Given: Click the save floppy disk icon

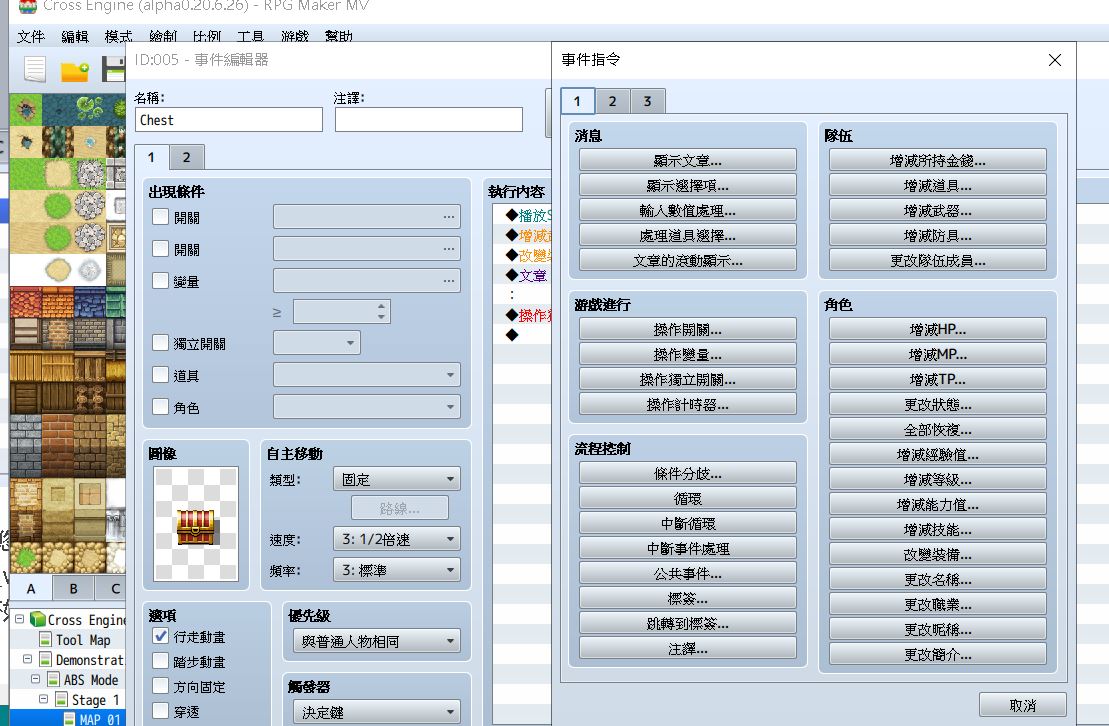Looking at the screenshot, I should [114, 69].
